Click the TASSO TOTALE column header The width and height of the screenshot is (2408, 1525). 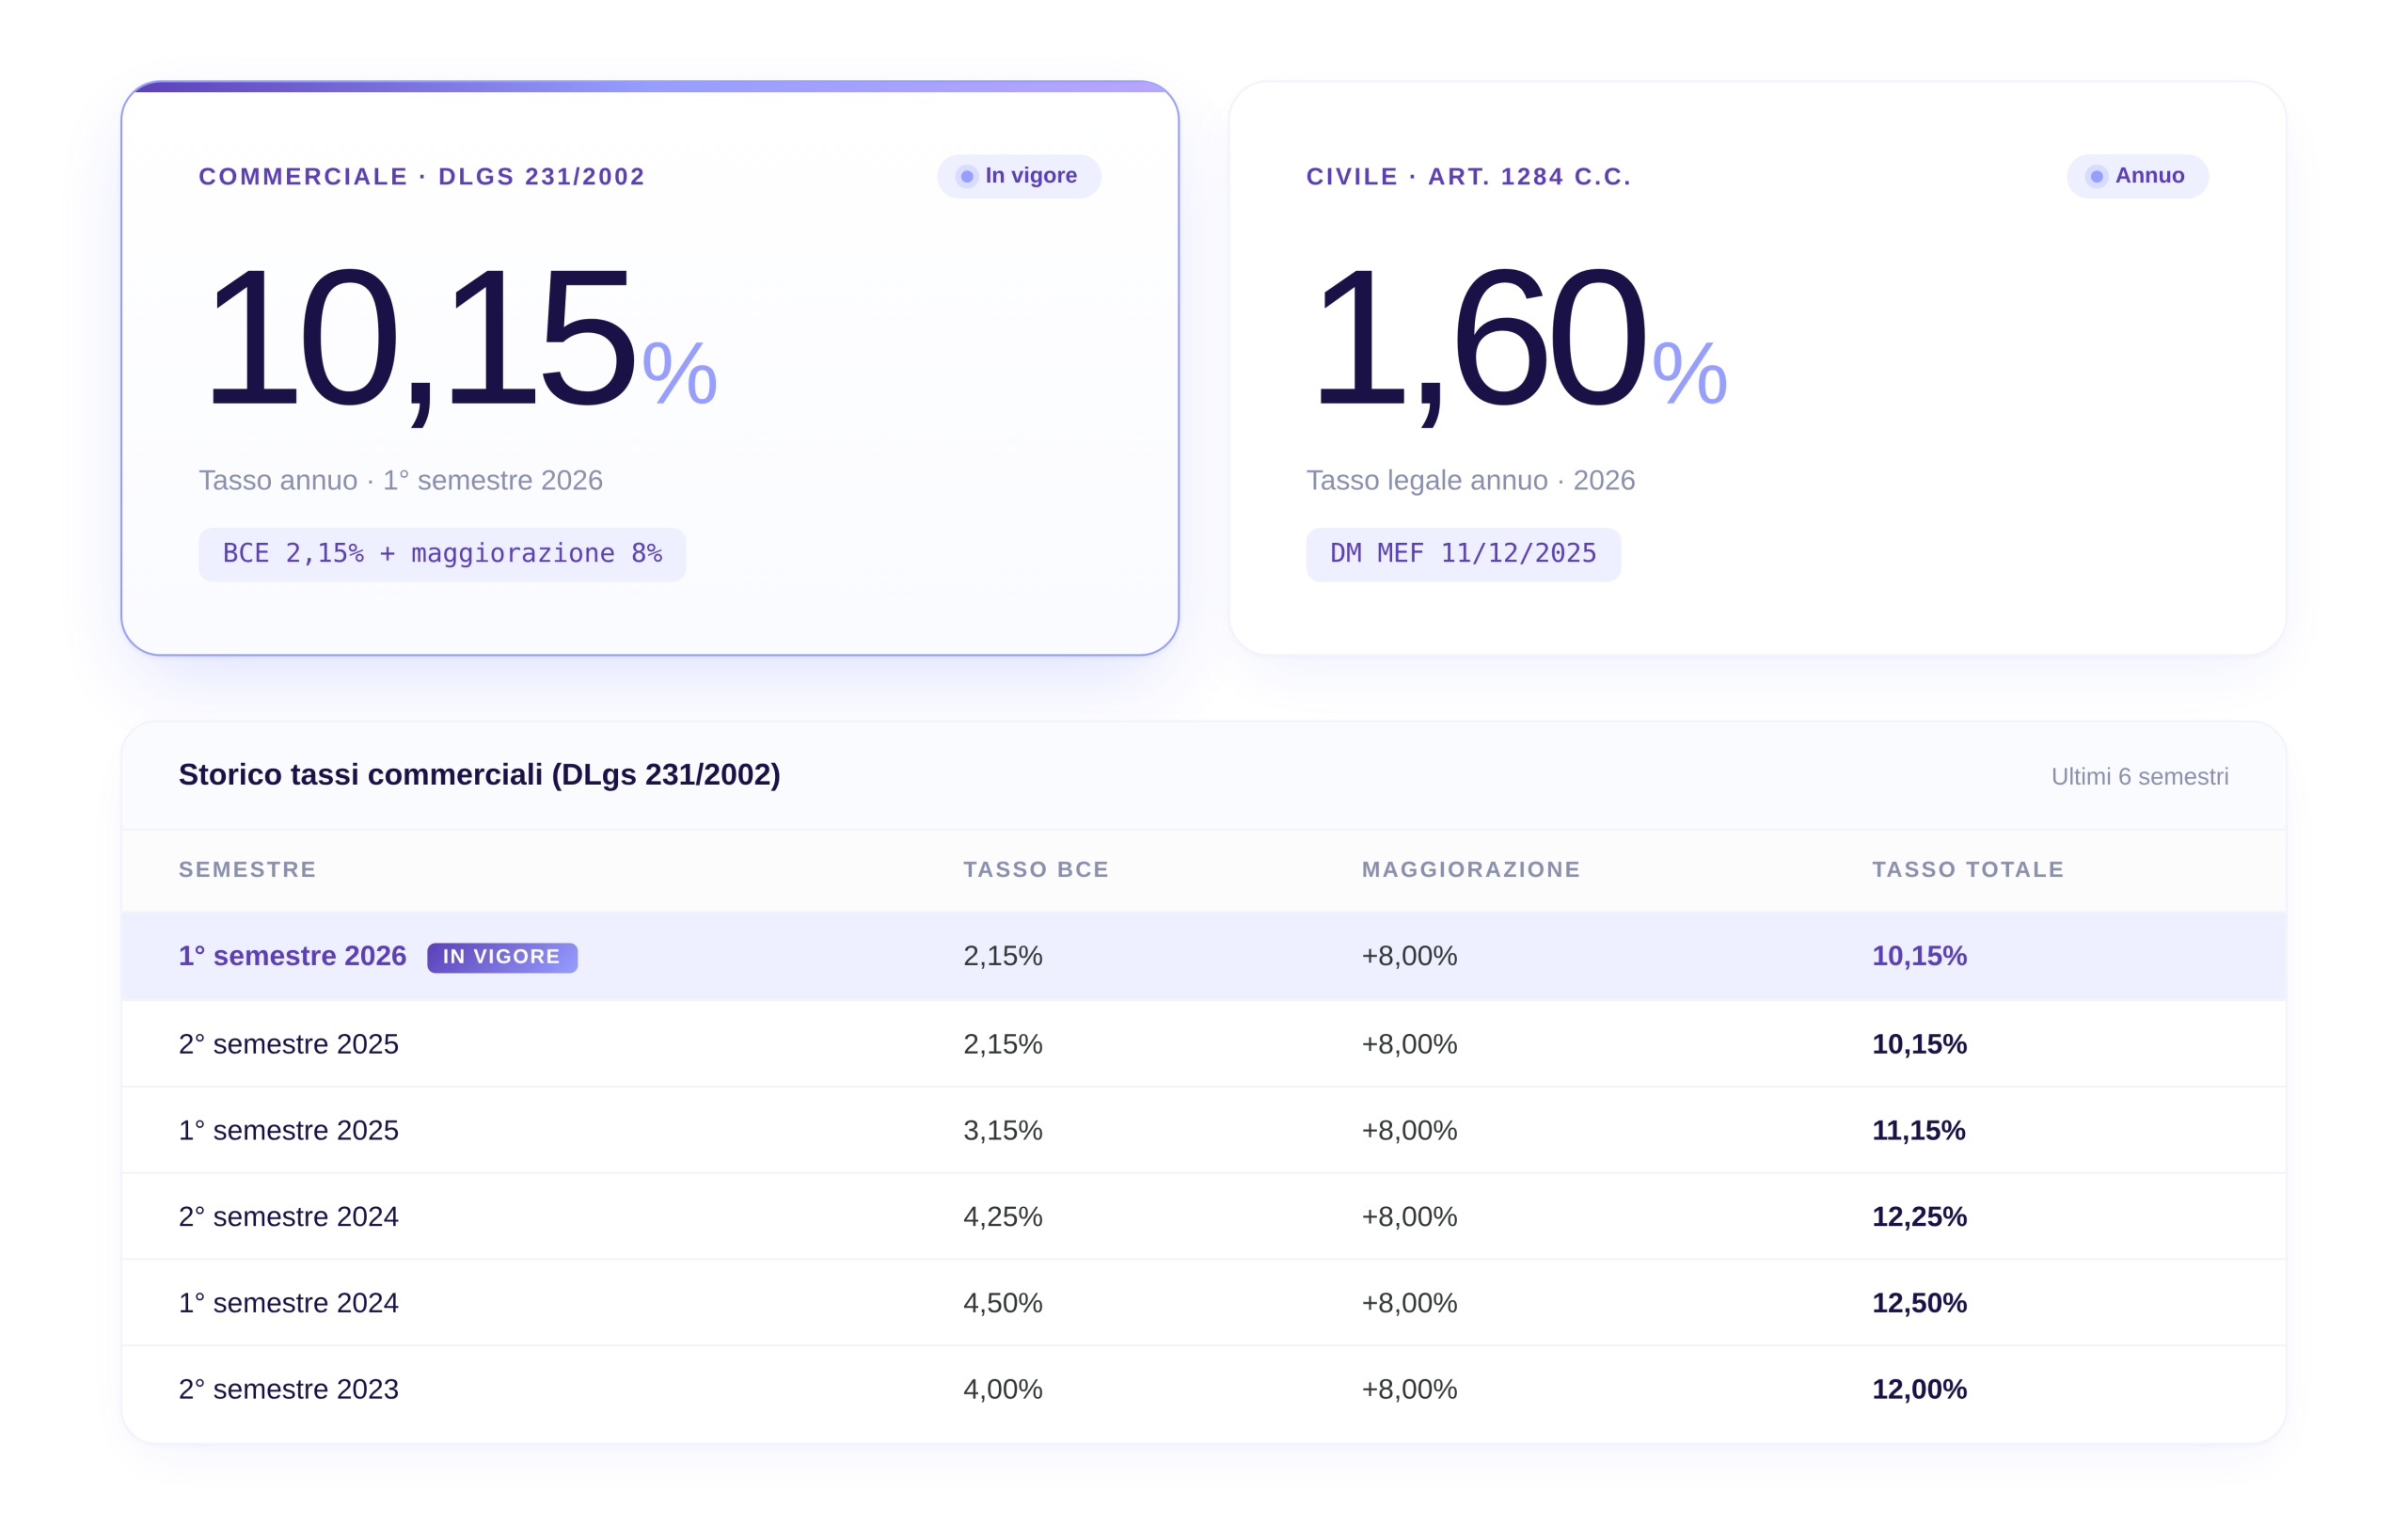pyautogui.click(x=1968, y=870)
